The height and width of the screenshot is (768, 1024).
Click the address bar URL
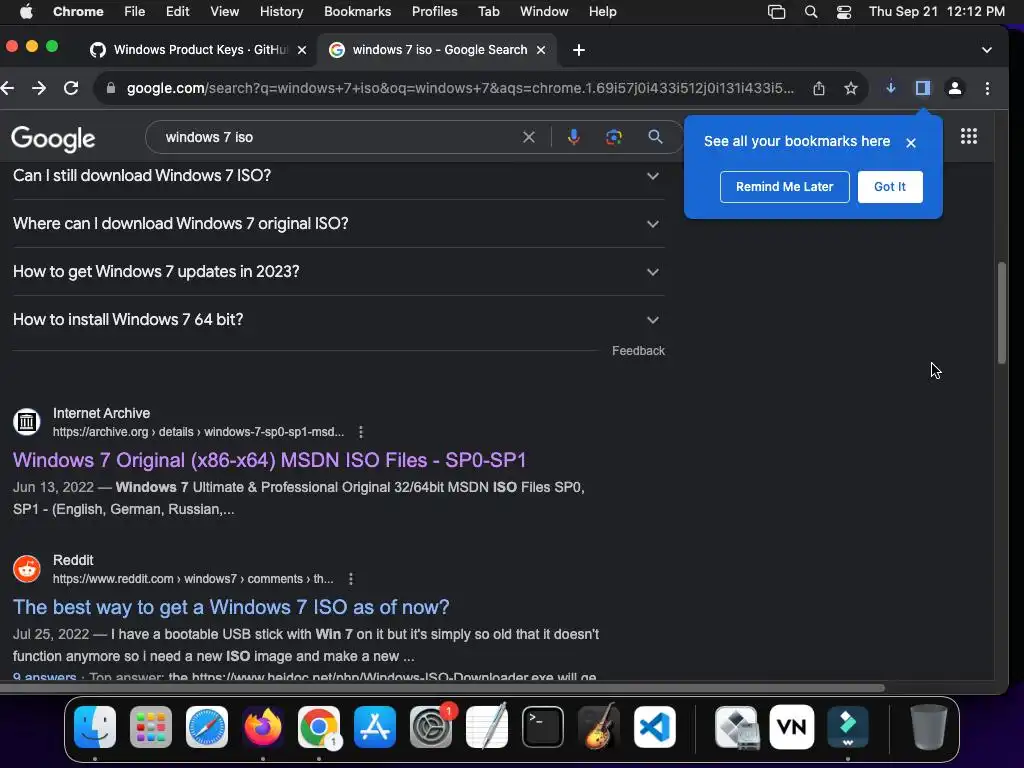pyautogui.click(x=460, y=88)
